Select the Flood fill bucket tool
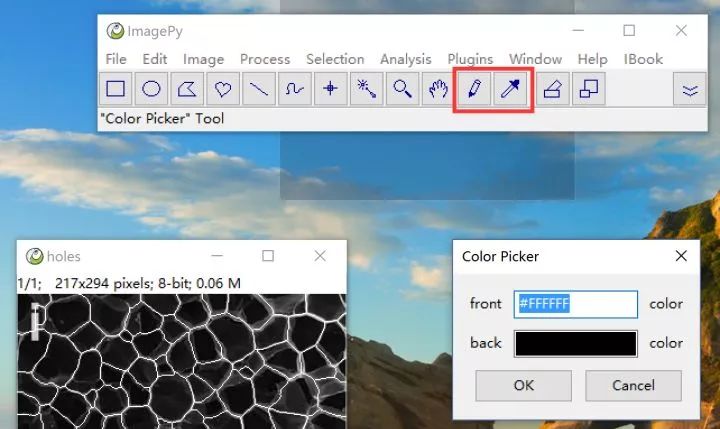Viewport: 720px width, 429px height. coord(553,89)
